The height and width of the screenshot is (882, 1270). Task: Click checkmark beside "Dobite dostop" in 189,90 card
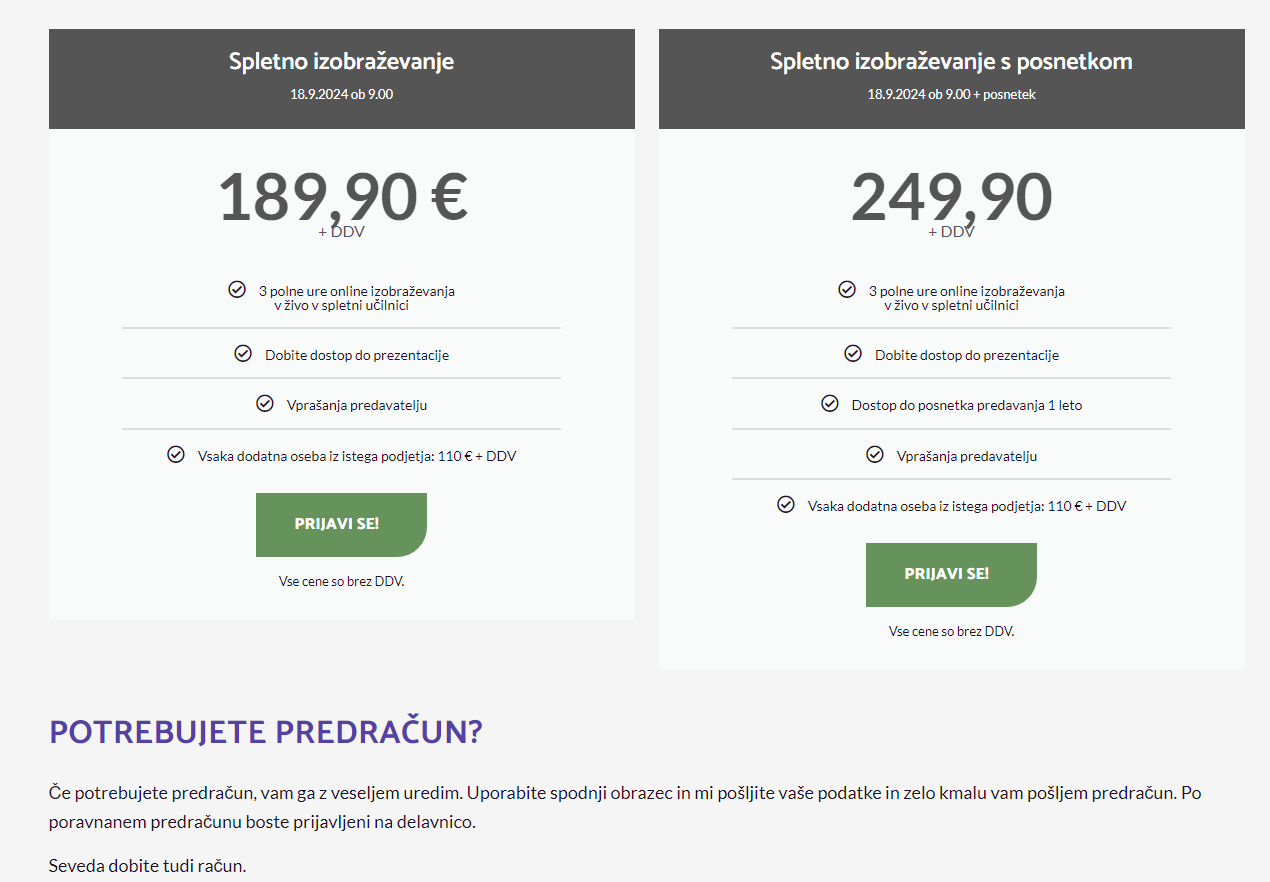click(x=243, y=353)
